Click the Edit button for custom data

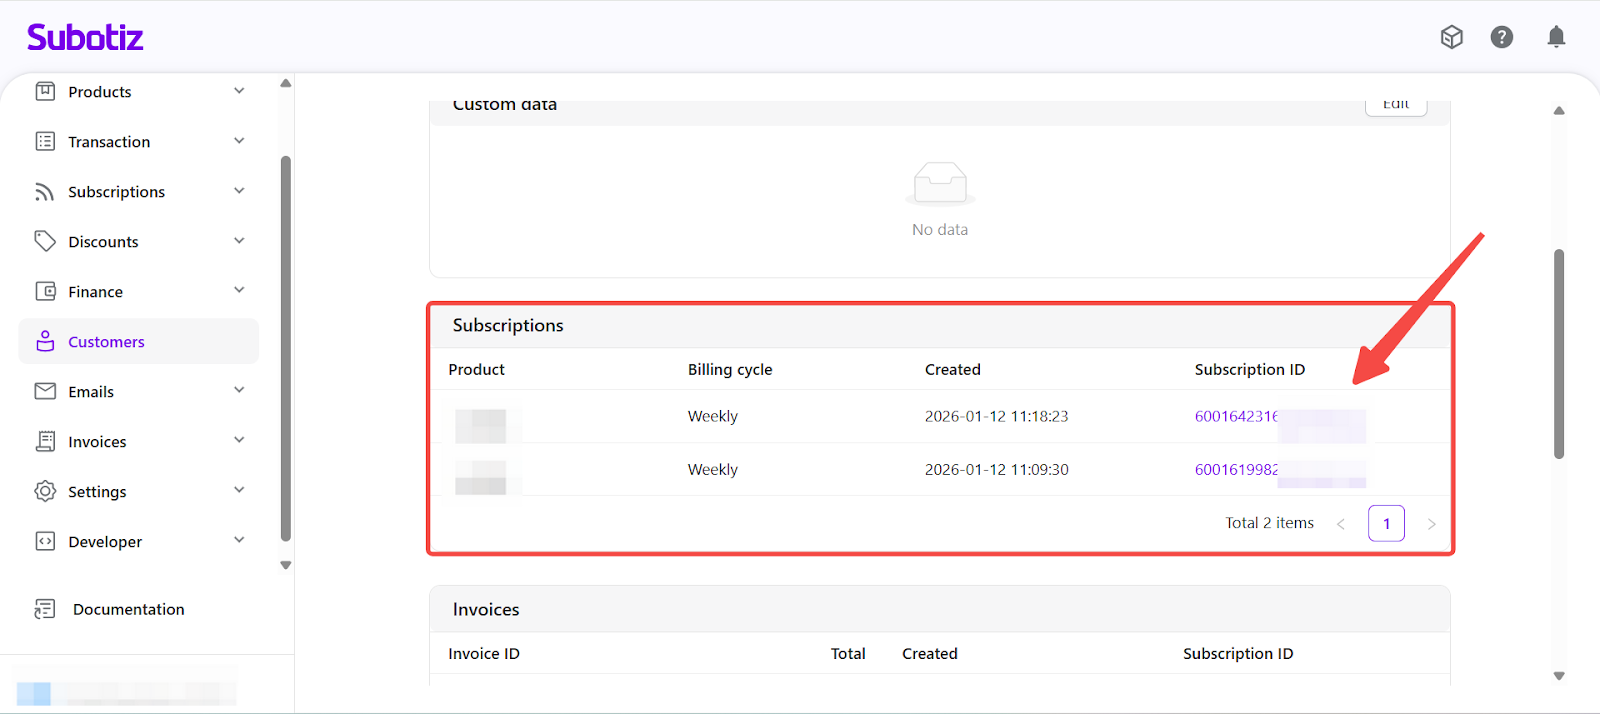pyautogui.click(x=1395, y=105)
